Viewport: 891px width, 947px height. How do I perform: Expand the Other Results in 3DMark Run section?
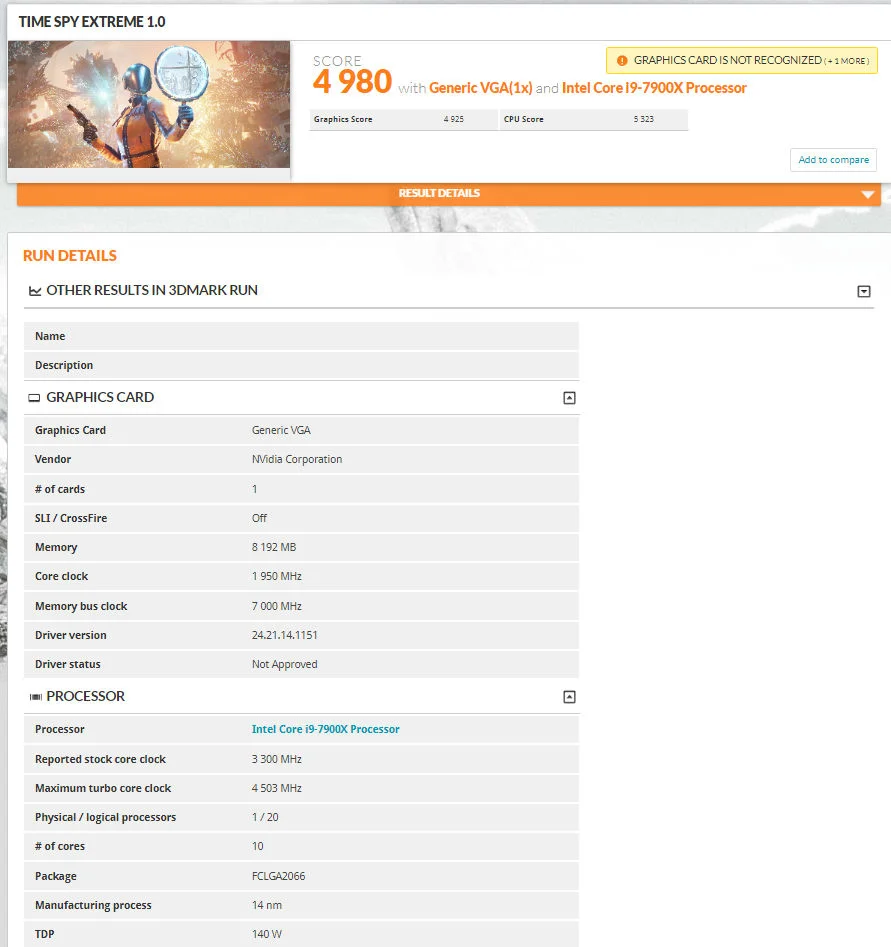[x=864, y=291]
